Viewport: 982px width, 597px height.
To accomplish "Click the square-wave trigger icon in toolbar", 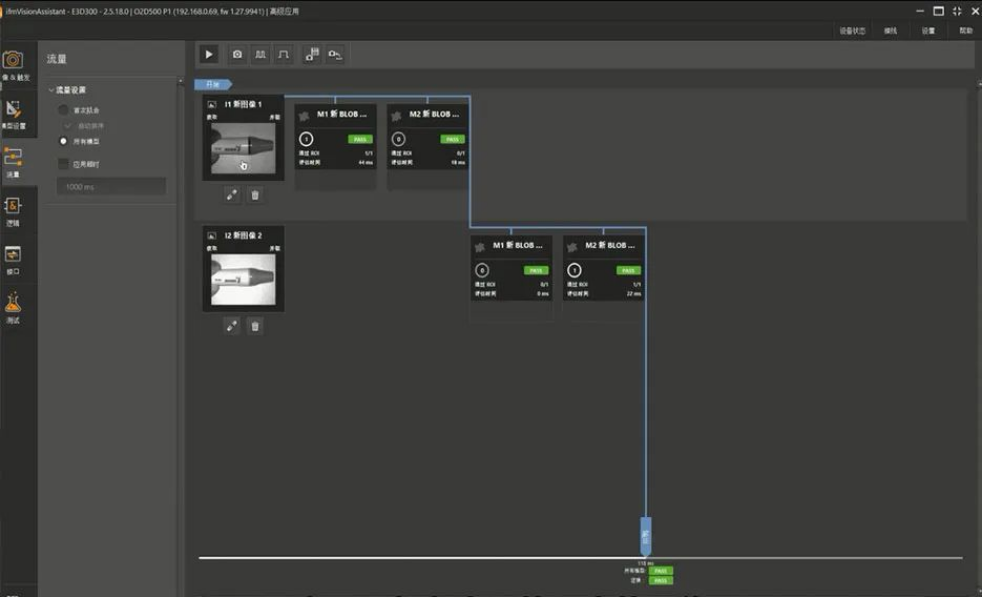I will [x=284, y=54].
